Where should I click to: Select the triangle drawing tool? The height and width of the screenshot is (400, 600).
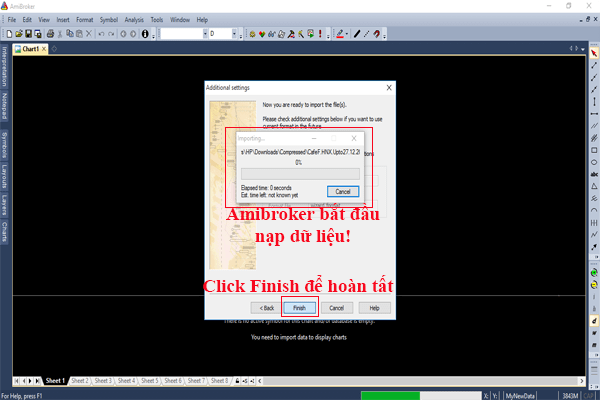click(x=594, y=186)
